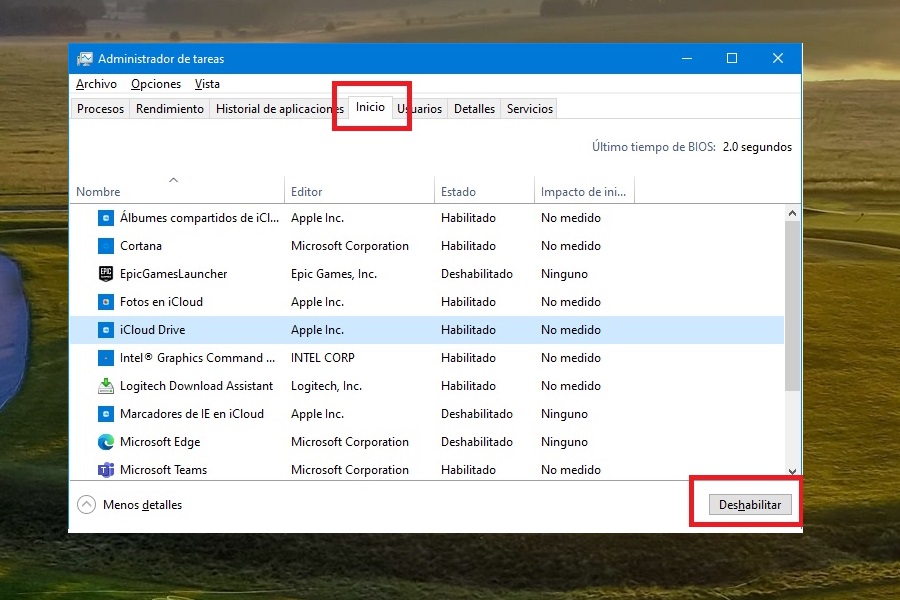Select the Álbumes compartidos de iCloud icon
This screenshot has height=600, width=900.
(x=106, y=217)
